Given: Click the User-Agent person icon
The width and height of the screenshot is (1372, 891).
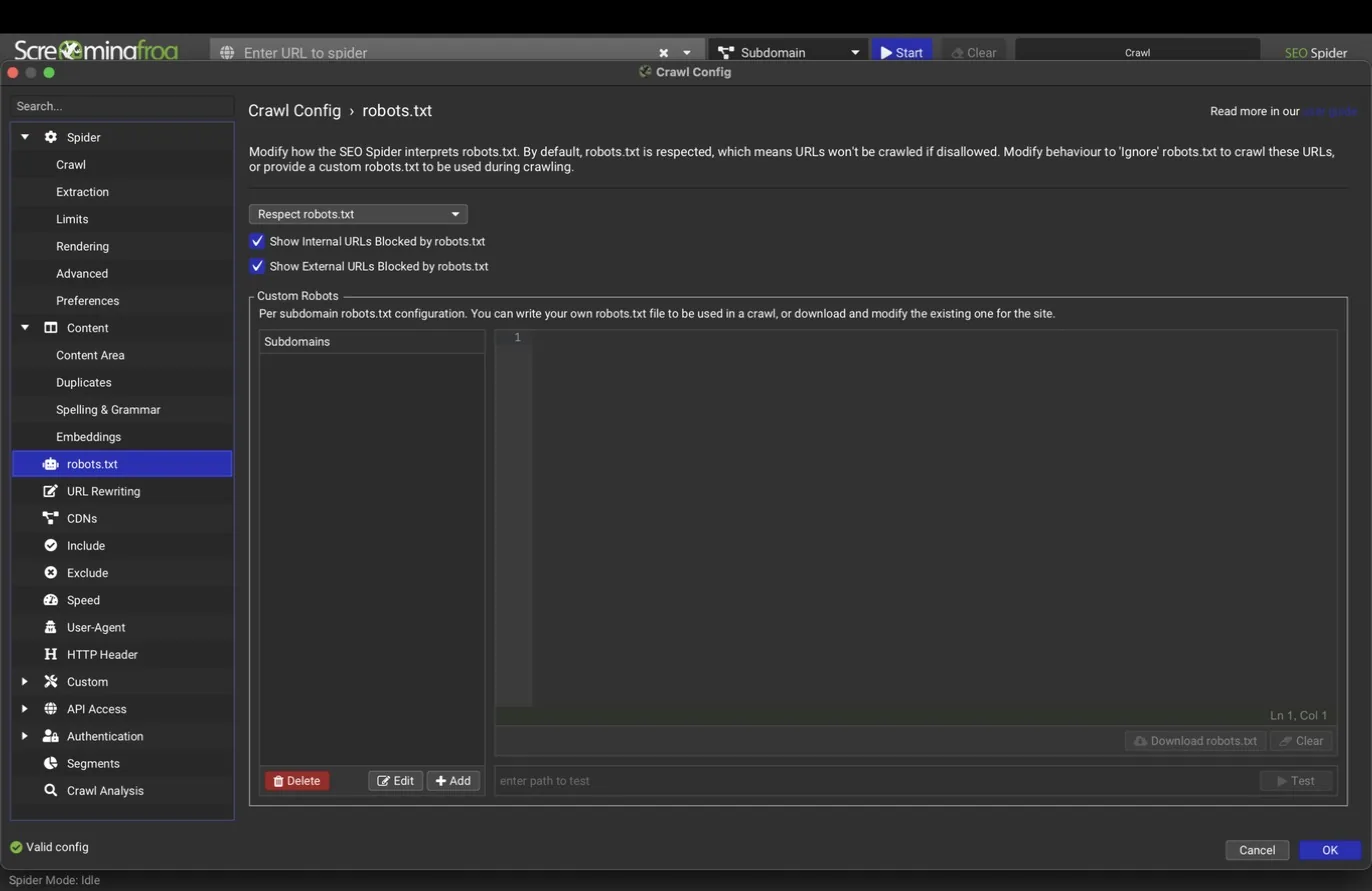Looking at the screenshot, I should pos(50,627).
